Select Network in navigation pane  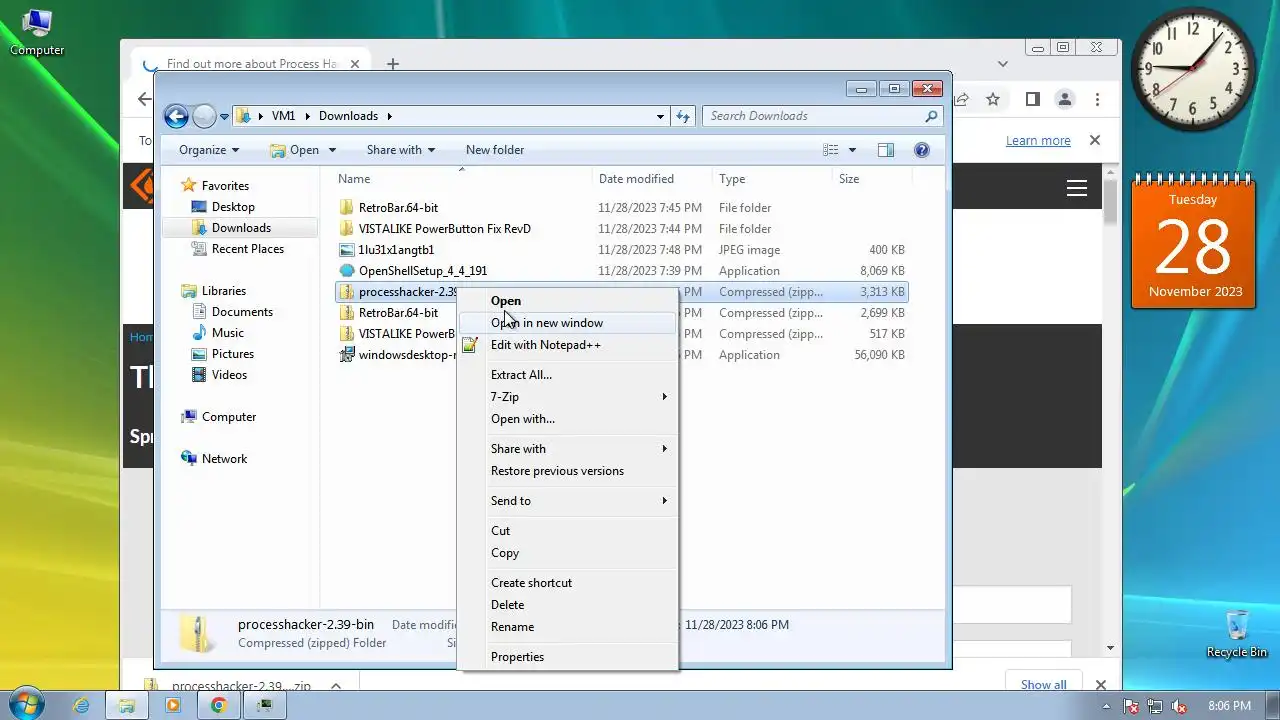coord(224,459)
